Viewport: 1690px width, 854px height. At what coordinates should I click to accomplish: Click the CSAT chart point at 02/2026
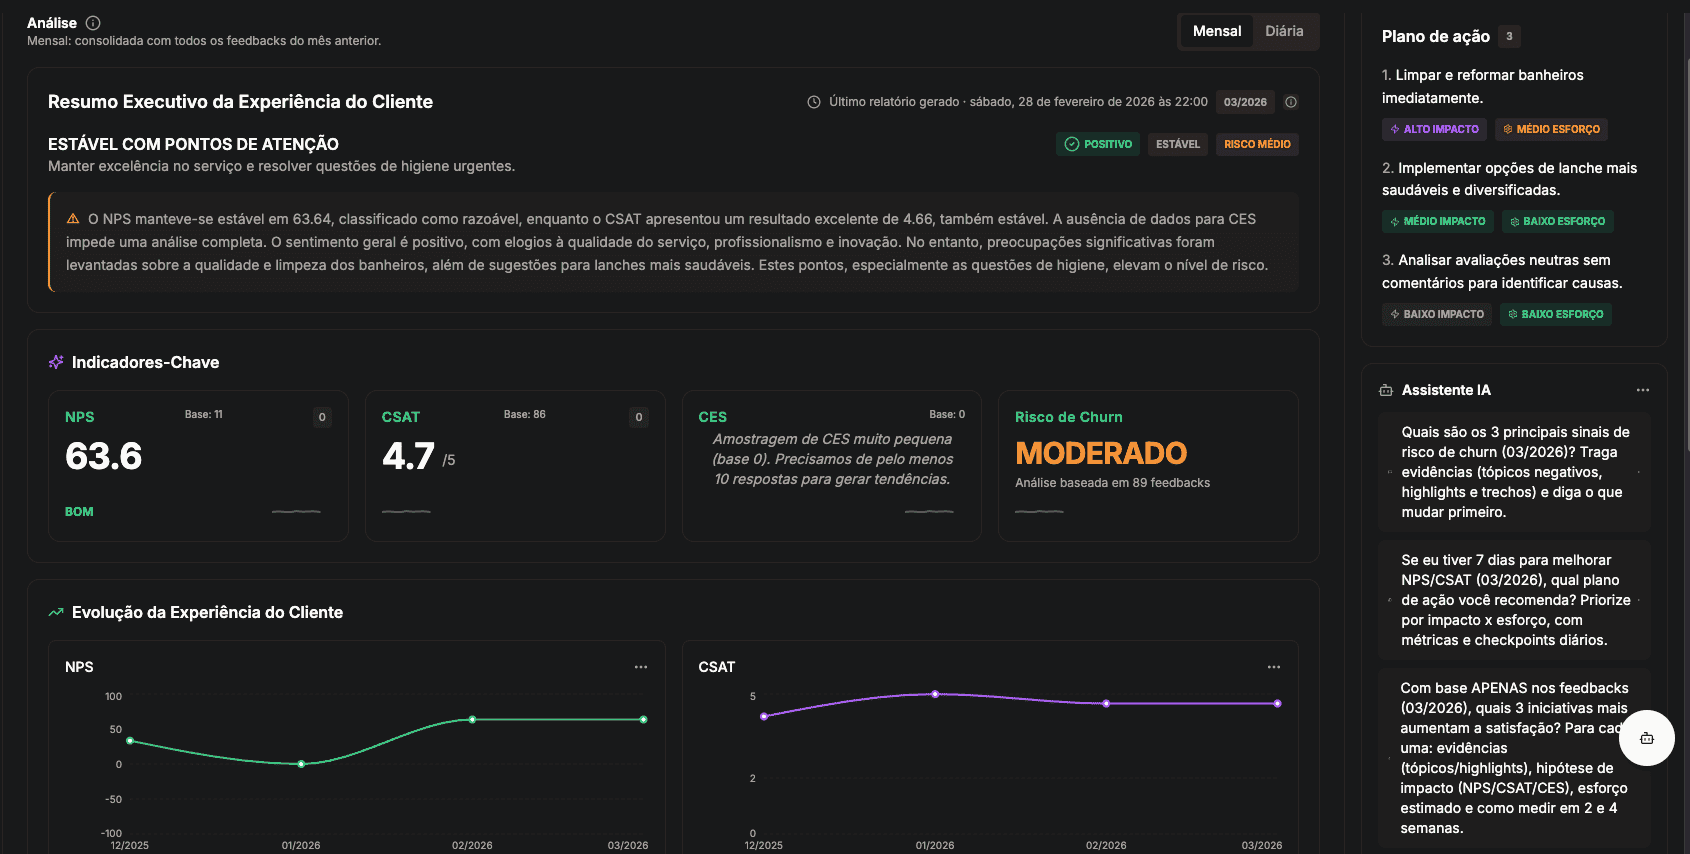click(1106, 704)
